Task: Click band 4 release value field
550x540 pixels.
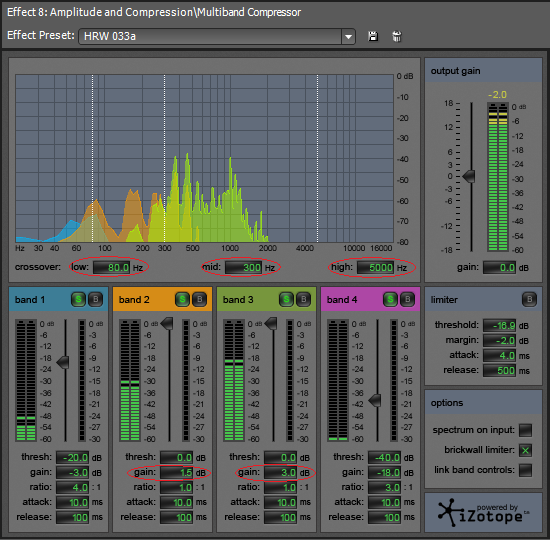Action: click(x=384, y=517)
